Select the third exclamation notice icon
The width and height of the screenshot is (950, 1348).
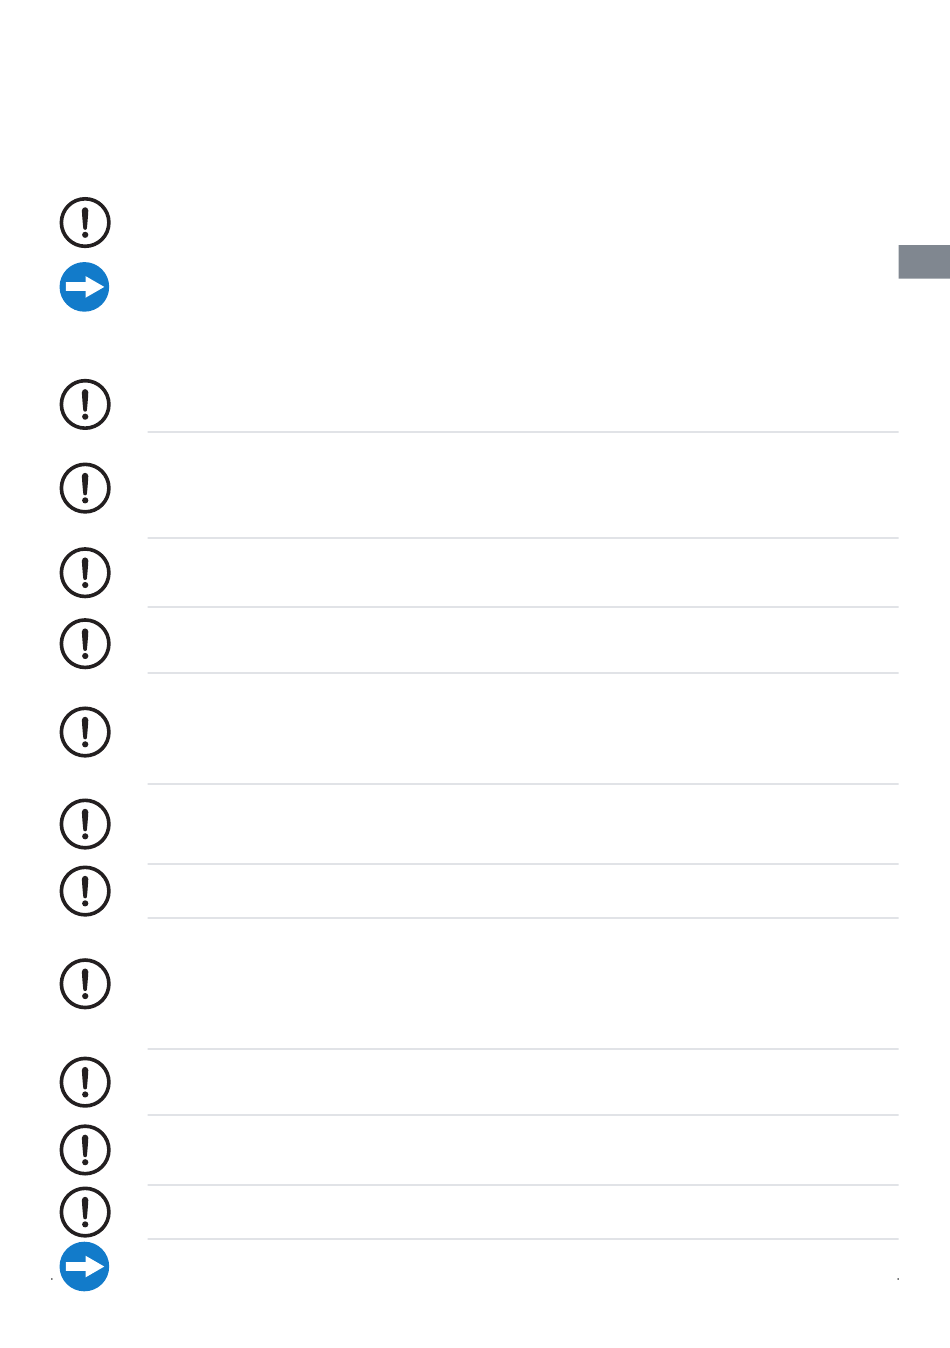[x=85, y=488]
